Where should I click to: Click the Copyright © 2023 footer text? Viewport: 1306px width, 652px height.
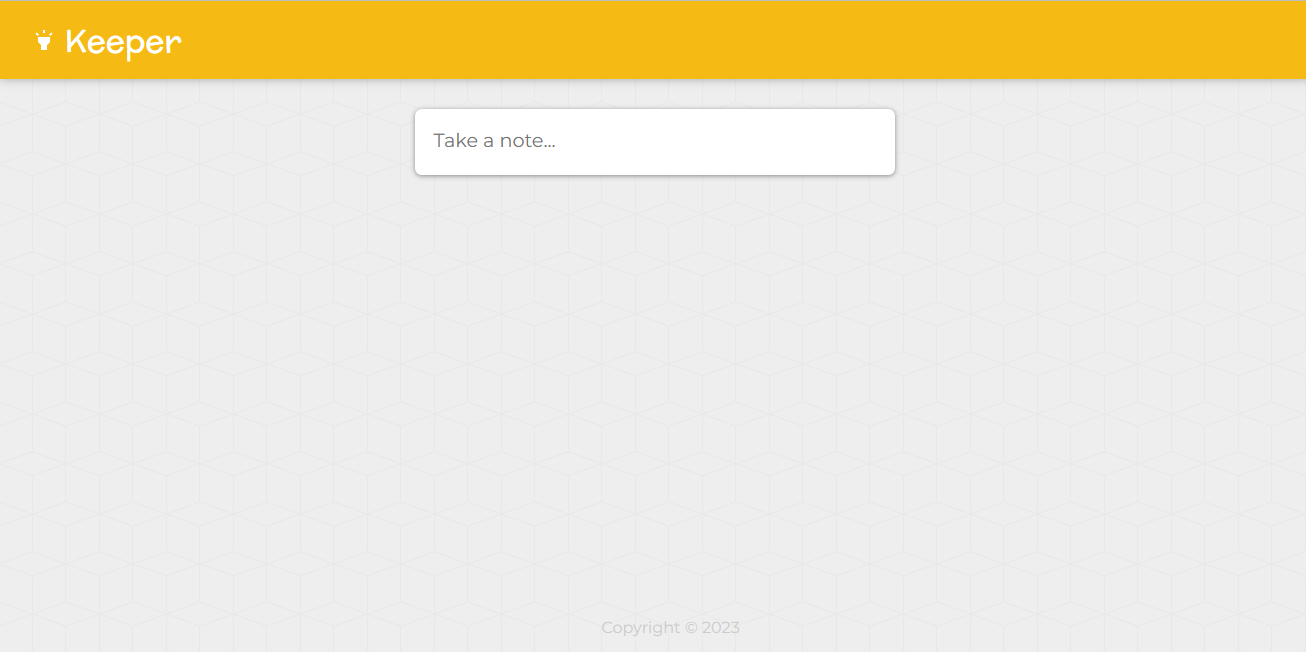(670, 628)
